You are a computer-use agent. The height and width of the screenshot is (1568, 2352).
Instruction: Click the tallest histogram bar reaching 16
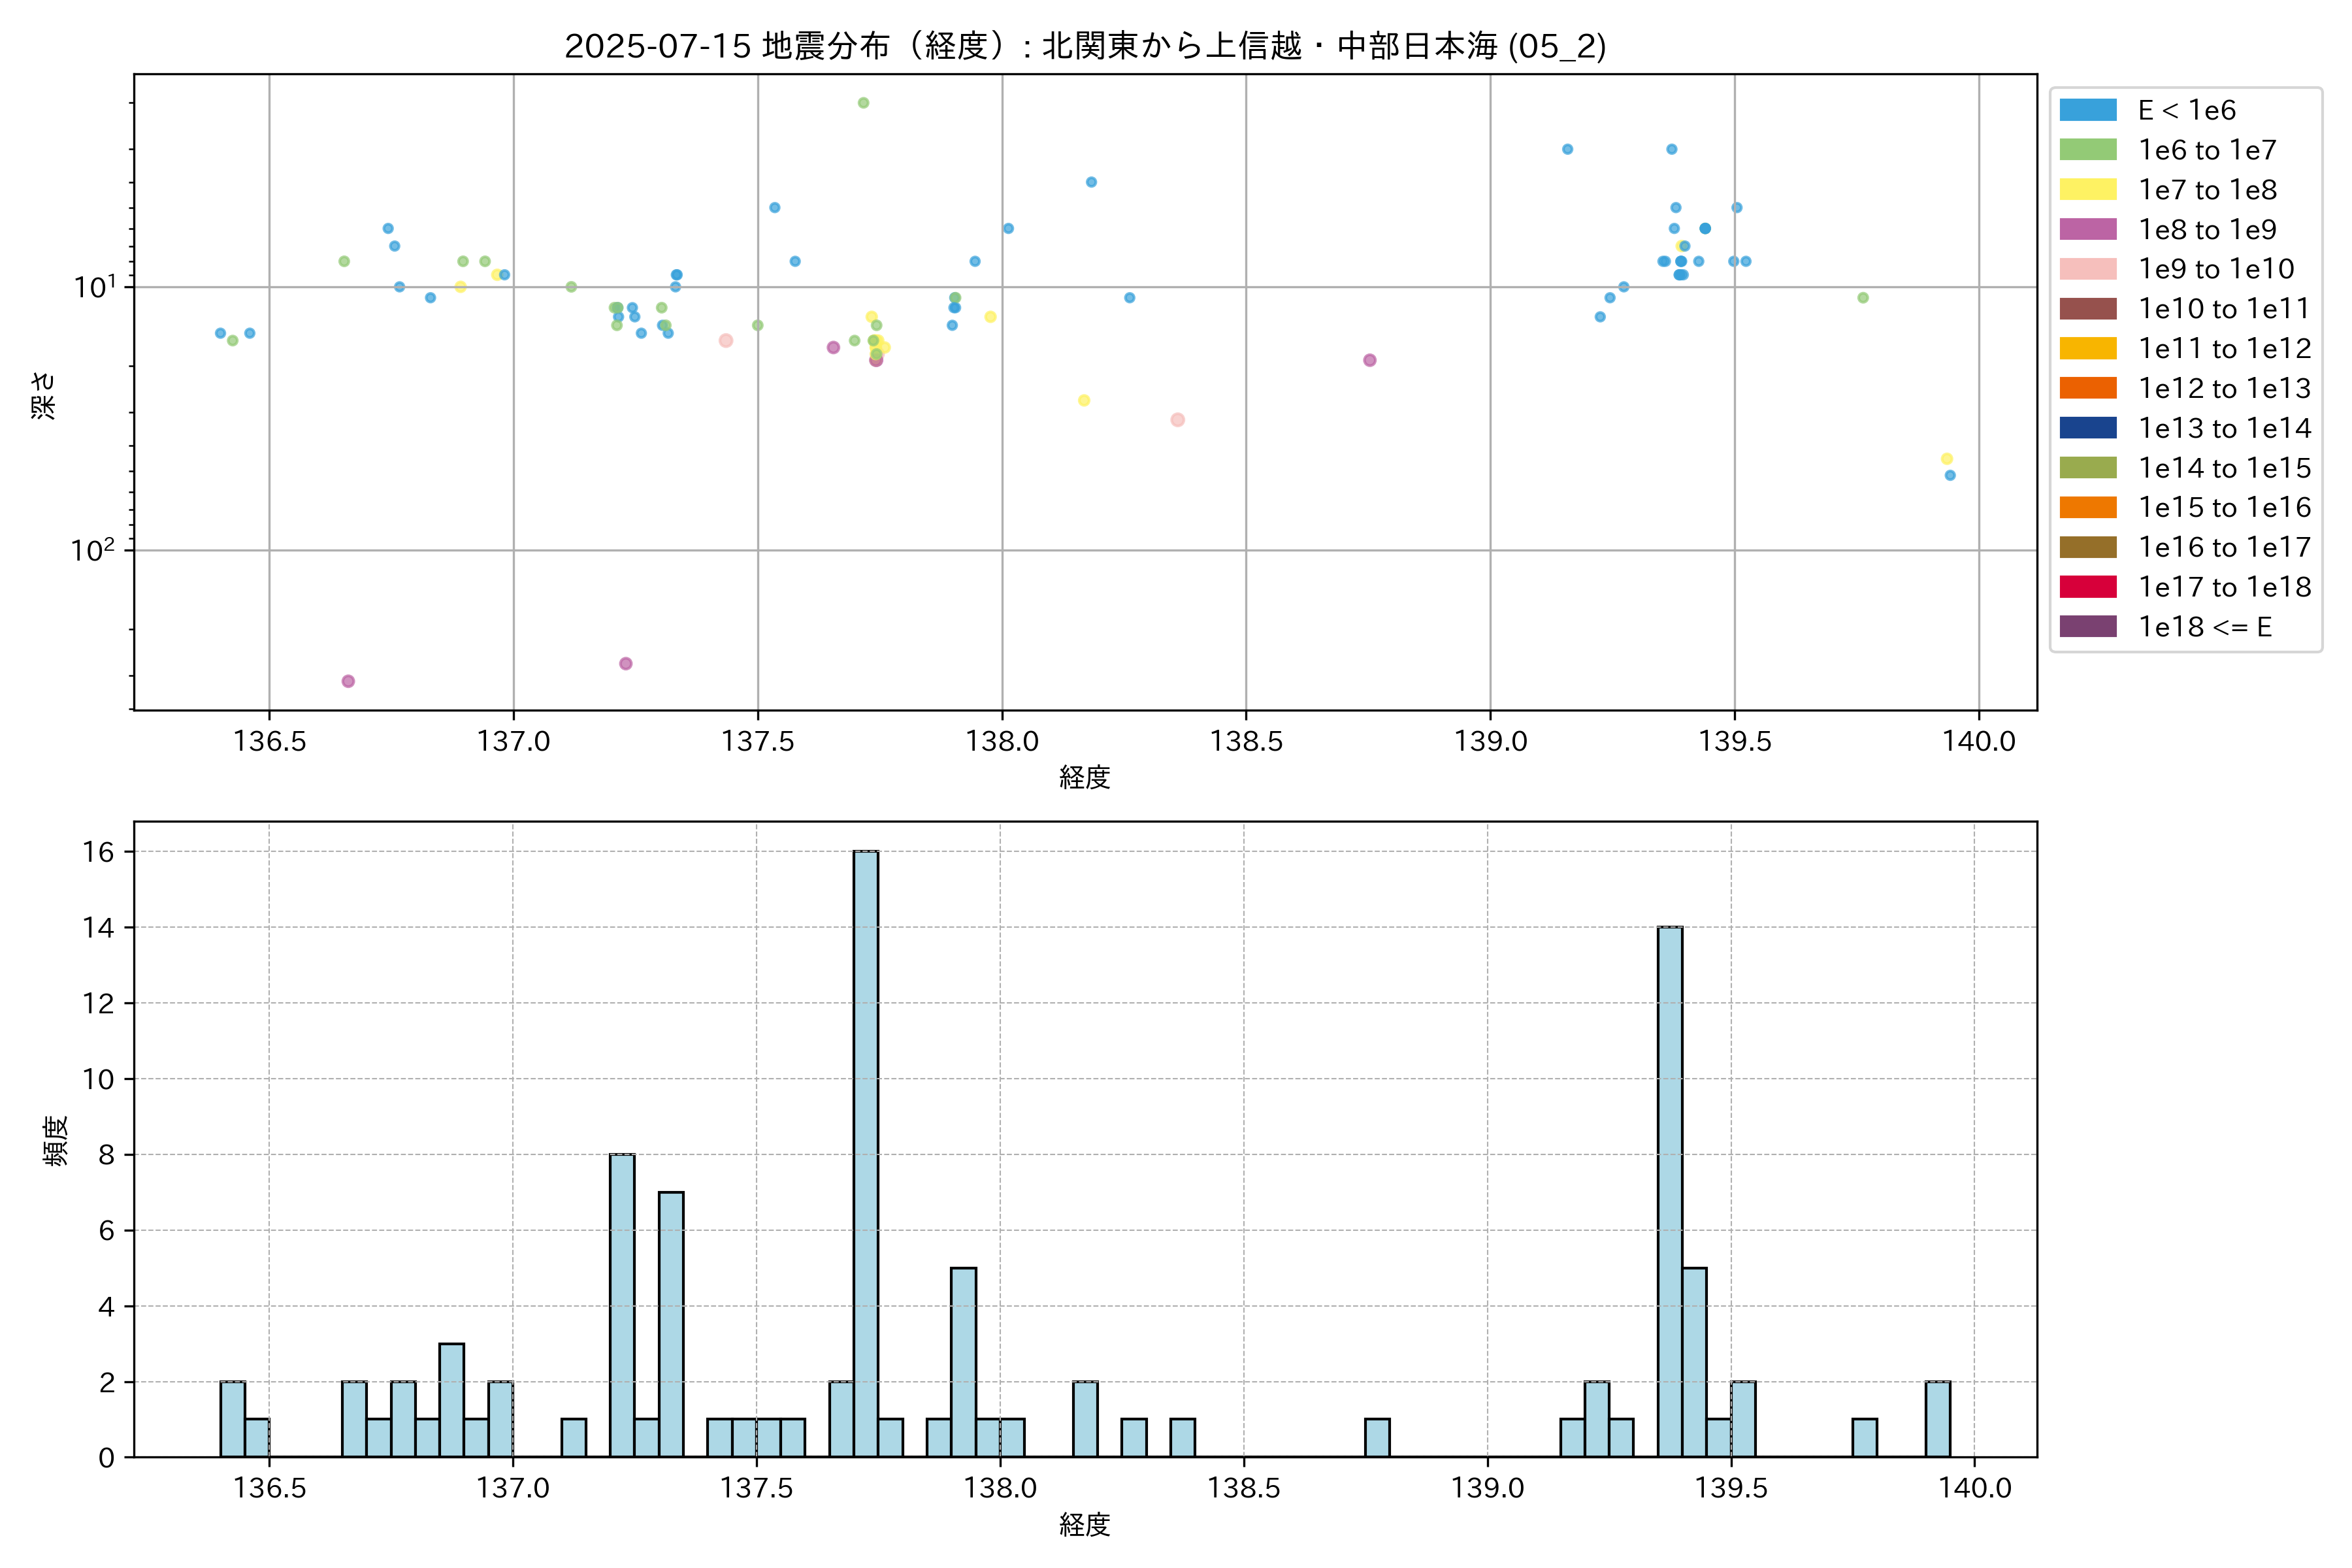(866, 1154)
